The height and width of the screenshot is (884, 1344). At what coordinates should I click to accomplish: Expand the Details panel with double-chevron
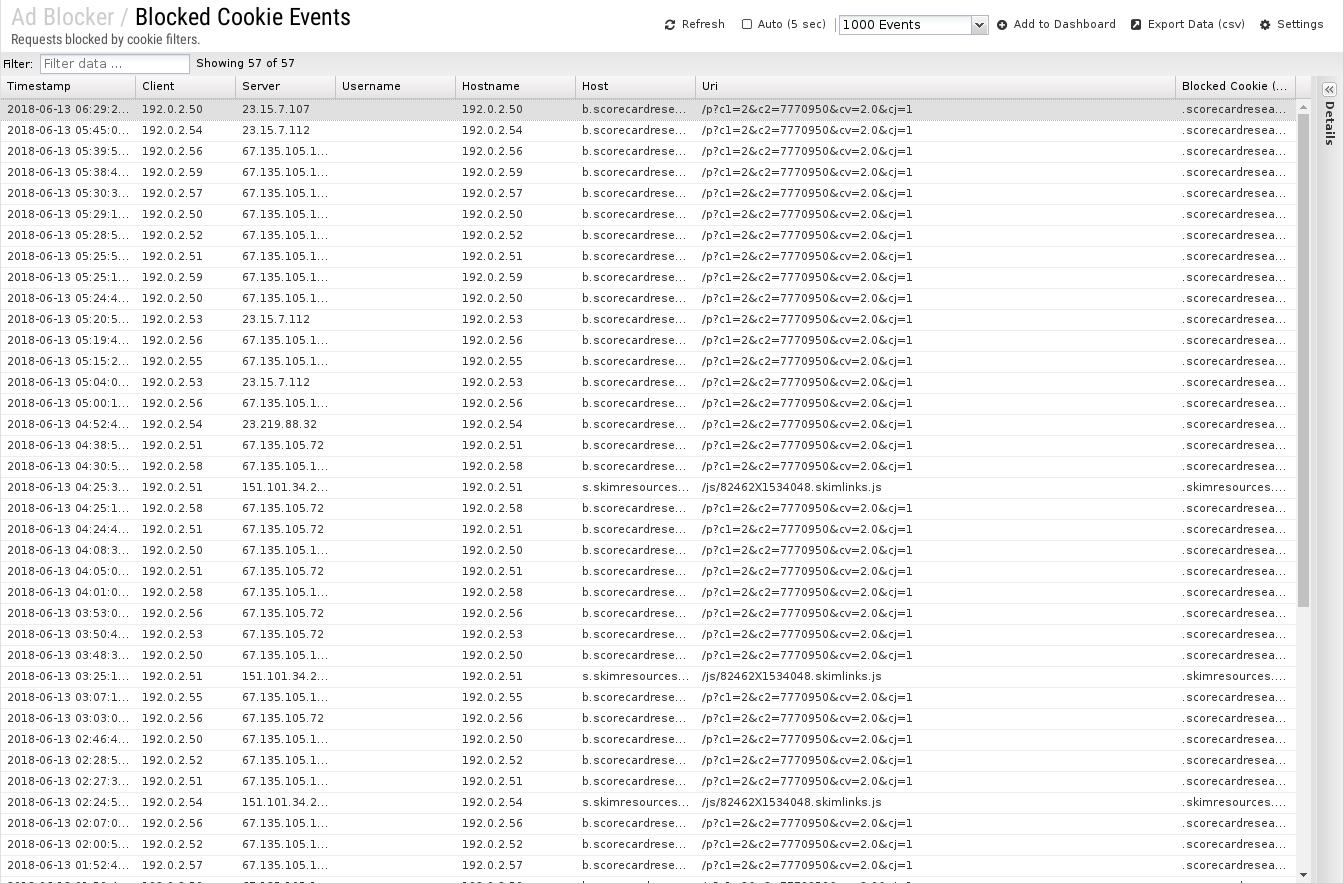[1329, 90]
